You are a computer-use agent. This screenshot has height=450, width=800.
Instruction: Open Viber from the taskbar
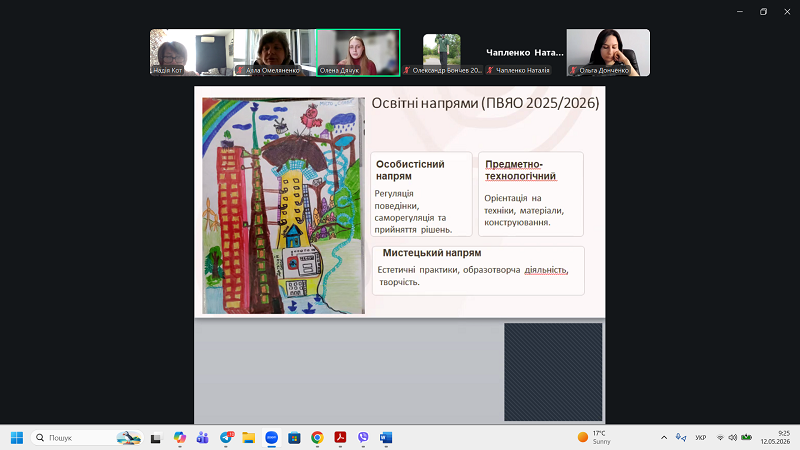point(363,438)
